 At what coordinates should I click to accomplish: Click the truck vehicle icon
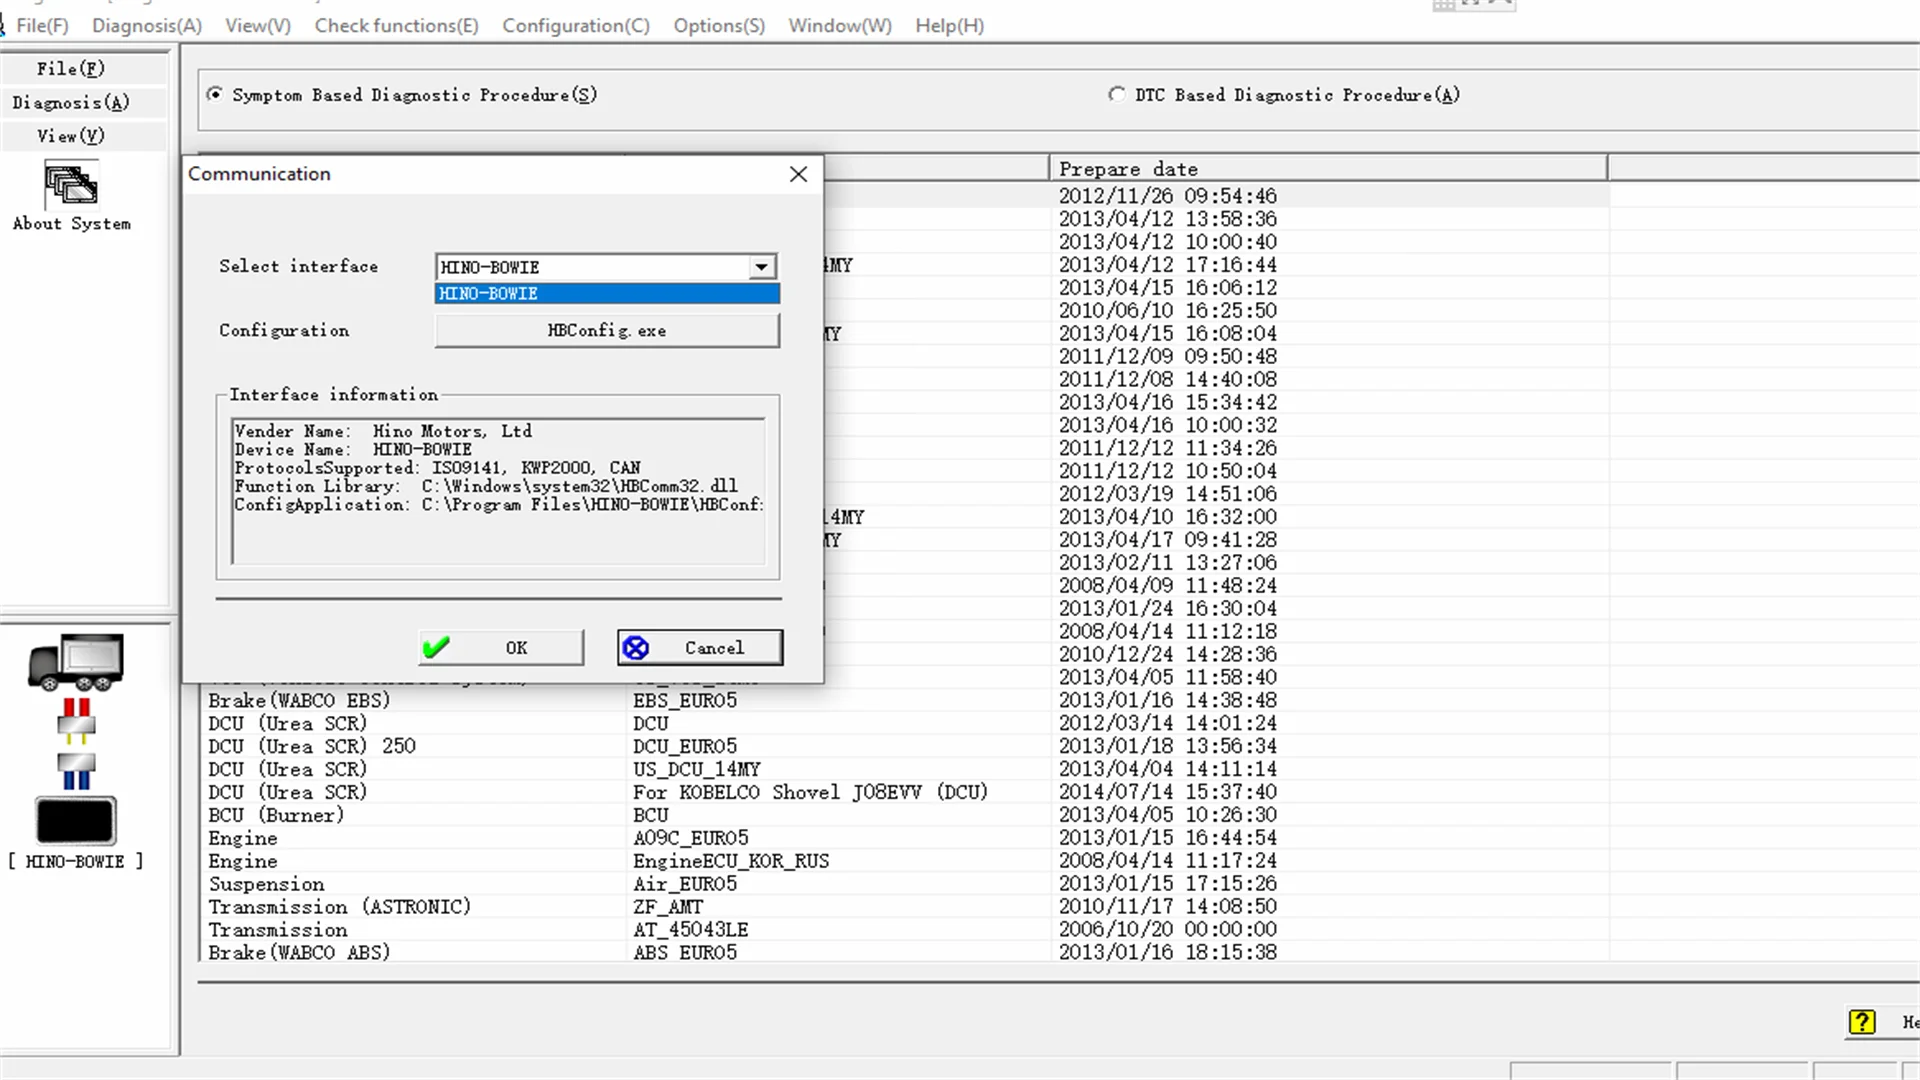click(x=76, y=662)
